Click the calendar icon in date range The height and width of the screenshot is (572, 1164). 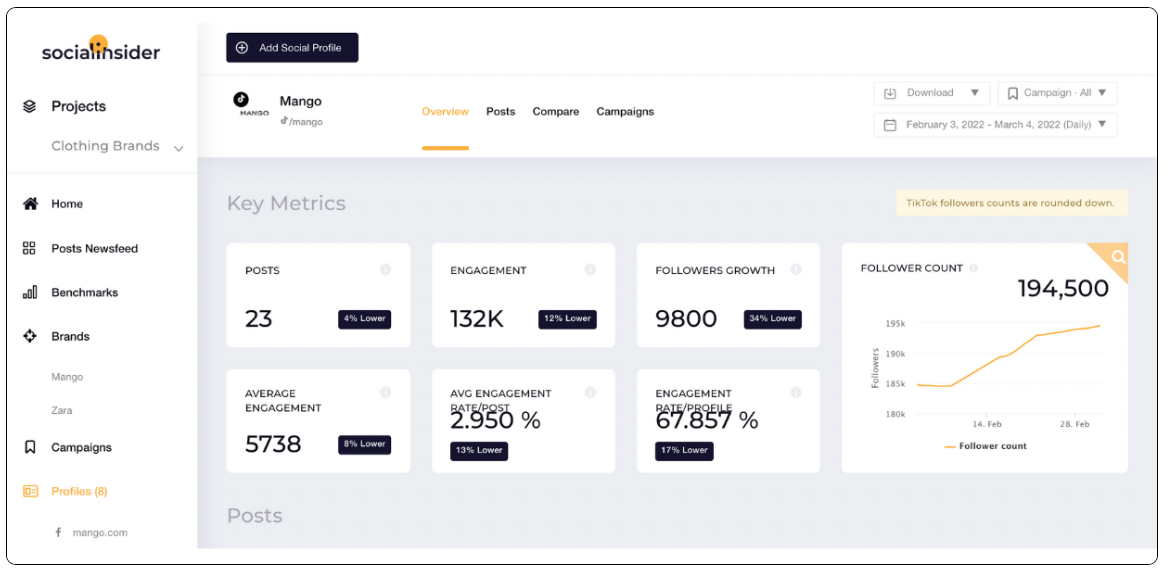coord(890,125)
